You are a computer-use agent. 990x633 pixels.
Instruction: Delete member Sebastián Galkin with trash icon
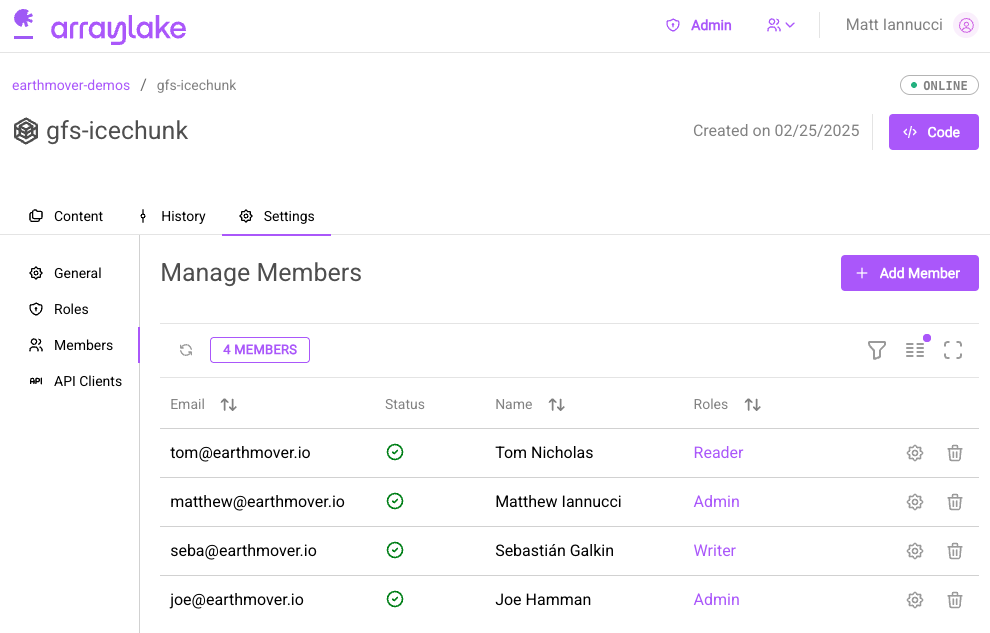955,551
